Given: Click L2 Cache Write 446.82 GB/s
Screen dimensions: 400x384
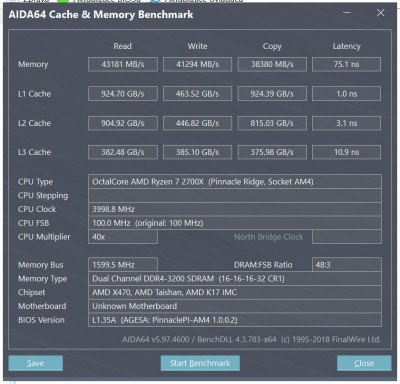Looking at the screenshot, I should pyautogui.click(x=197, y=123).
